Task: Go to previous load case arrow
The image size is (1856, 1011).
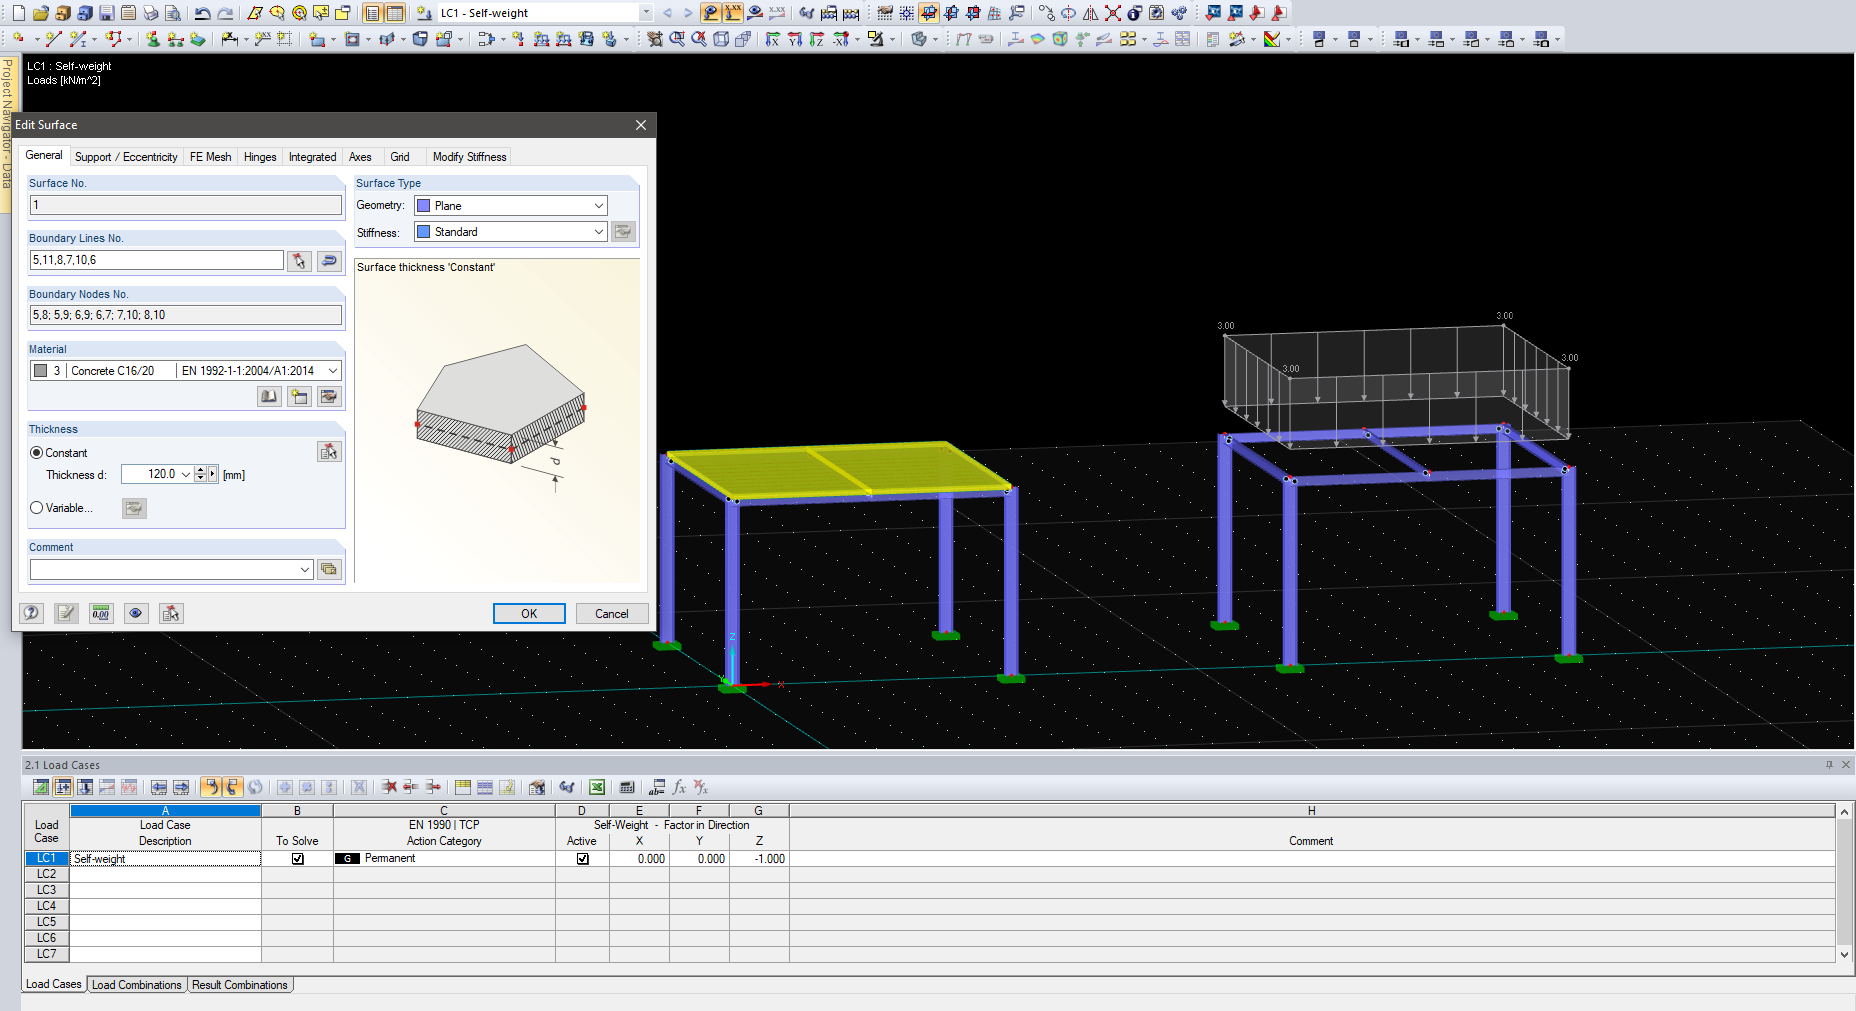Action: [x=667, y=13]
